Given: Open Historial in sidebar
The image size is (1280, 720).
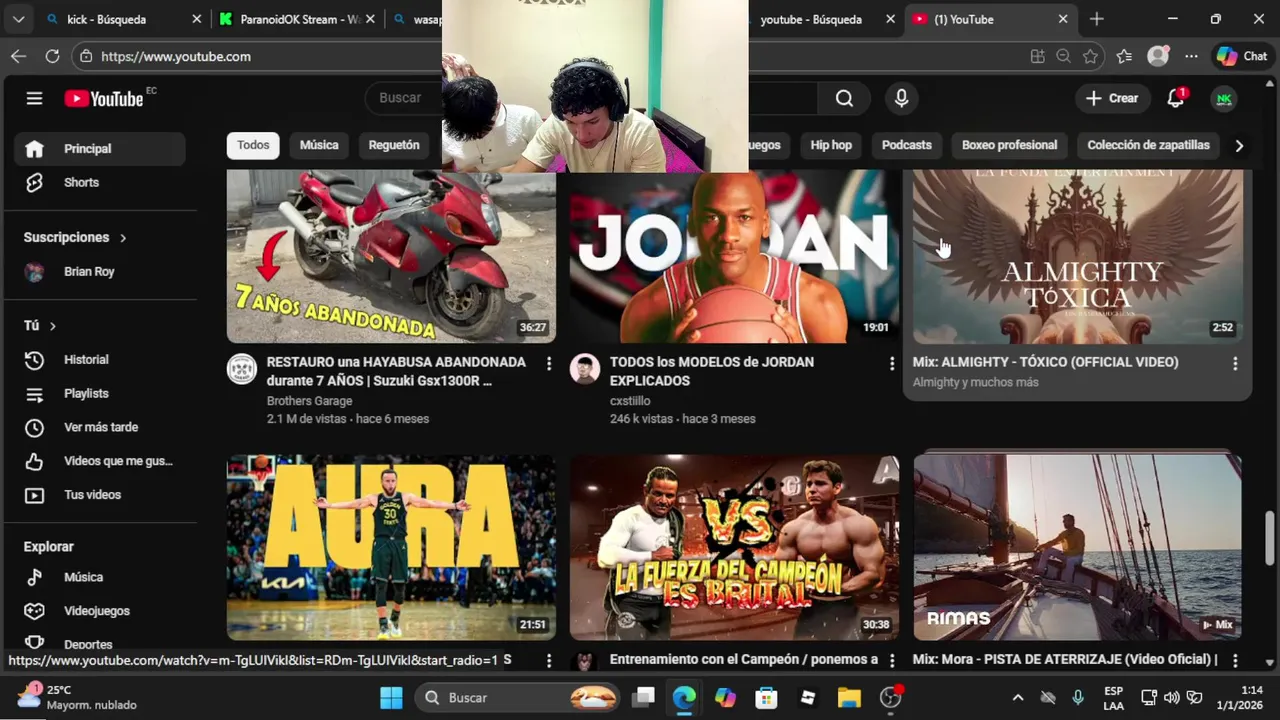Looking at the screenshot, I should point(99,360).
